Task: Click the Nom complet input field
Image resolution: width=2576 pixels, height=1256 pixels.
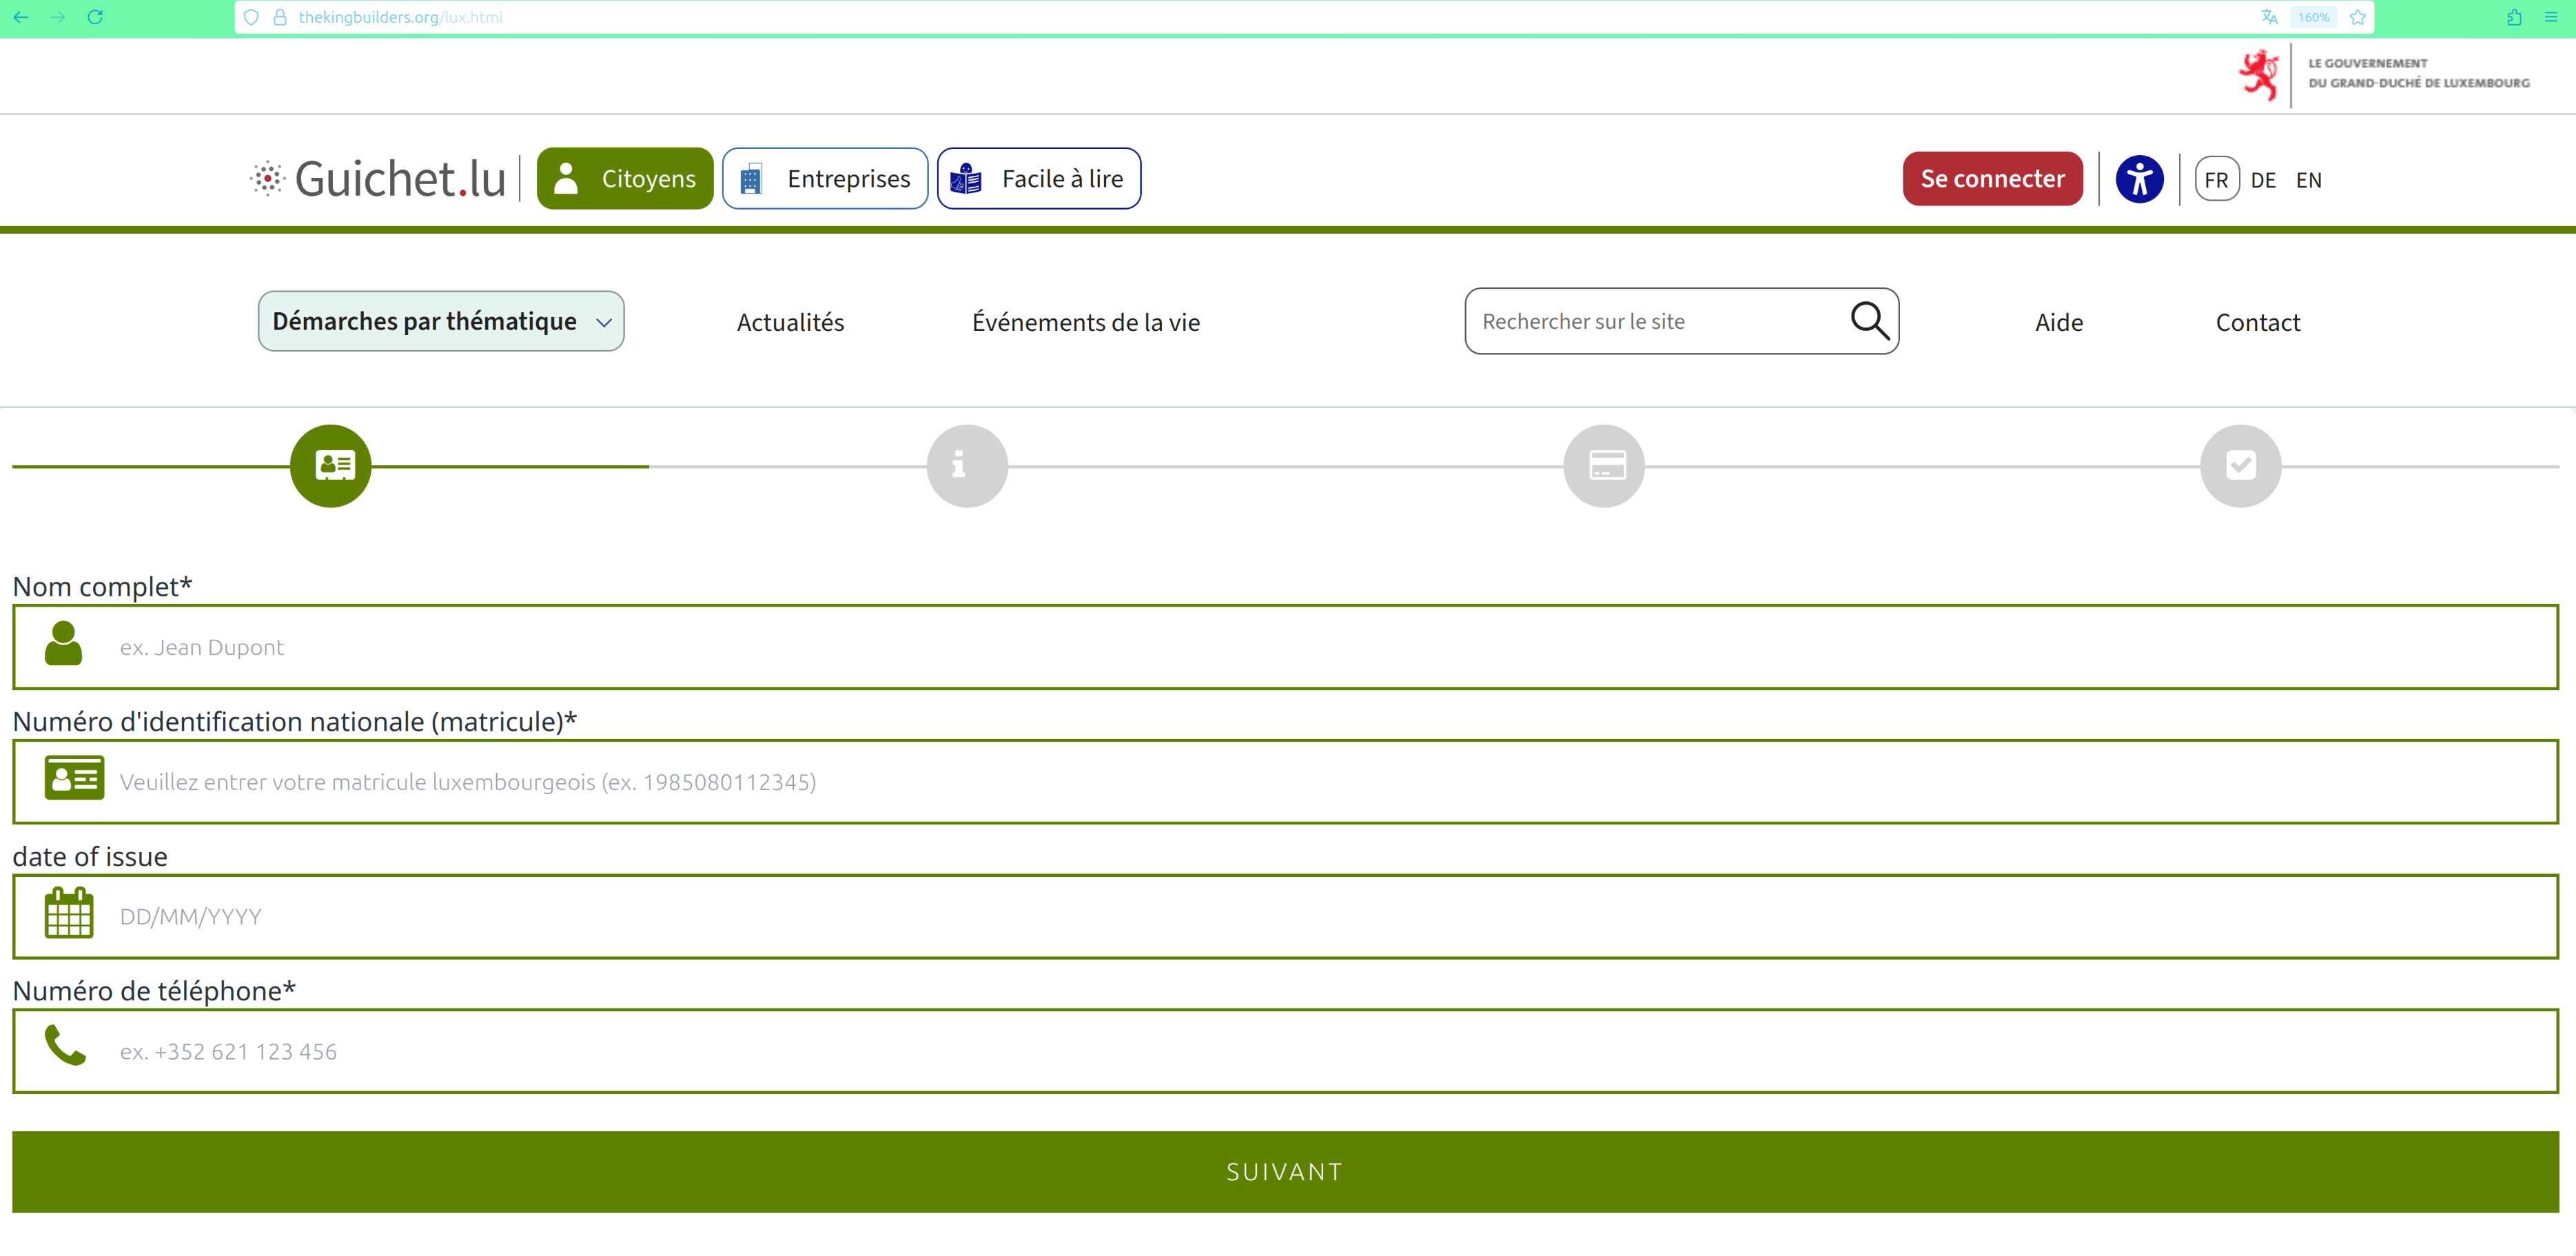Action: 1285,648
